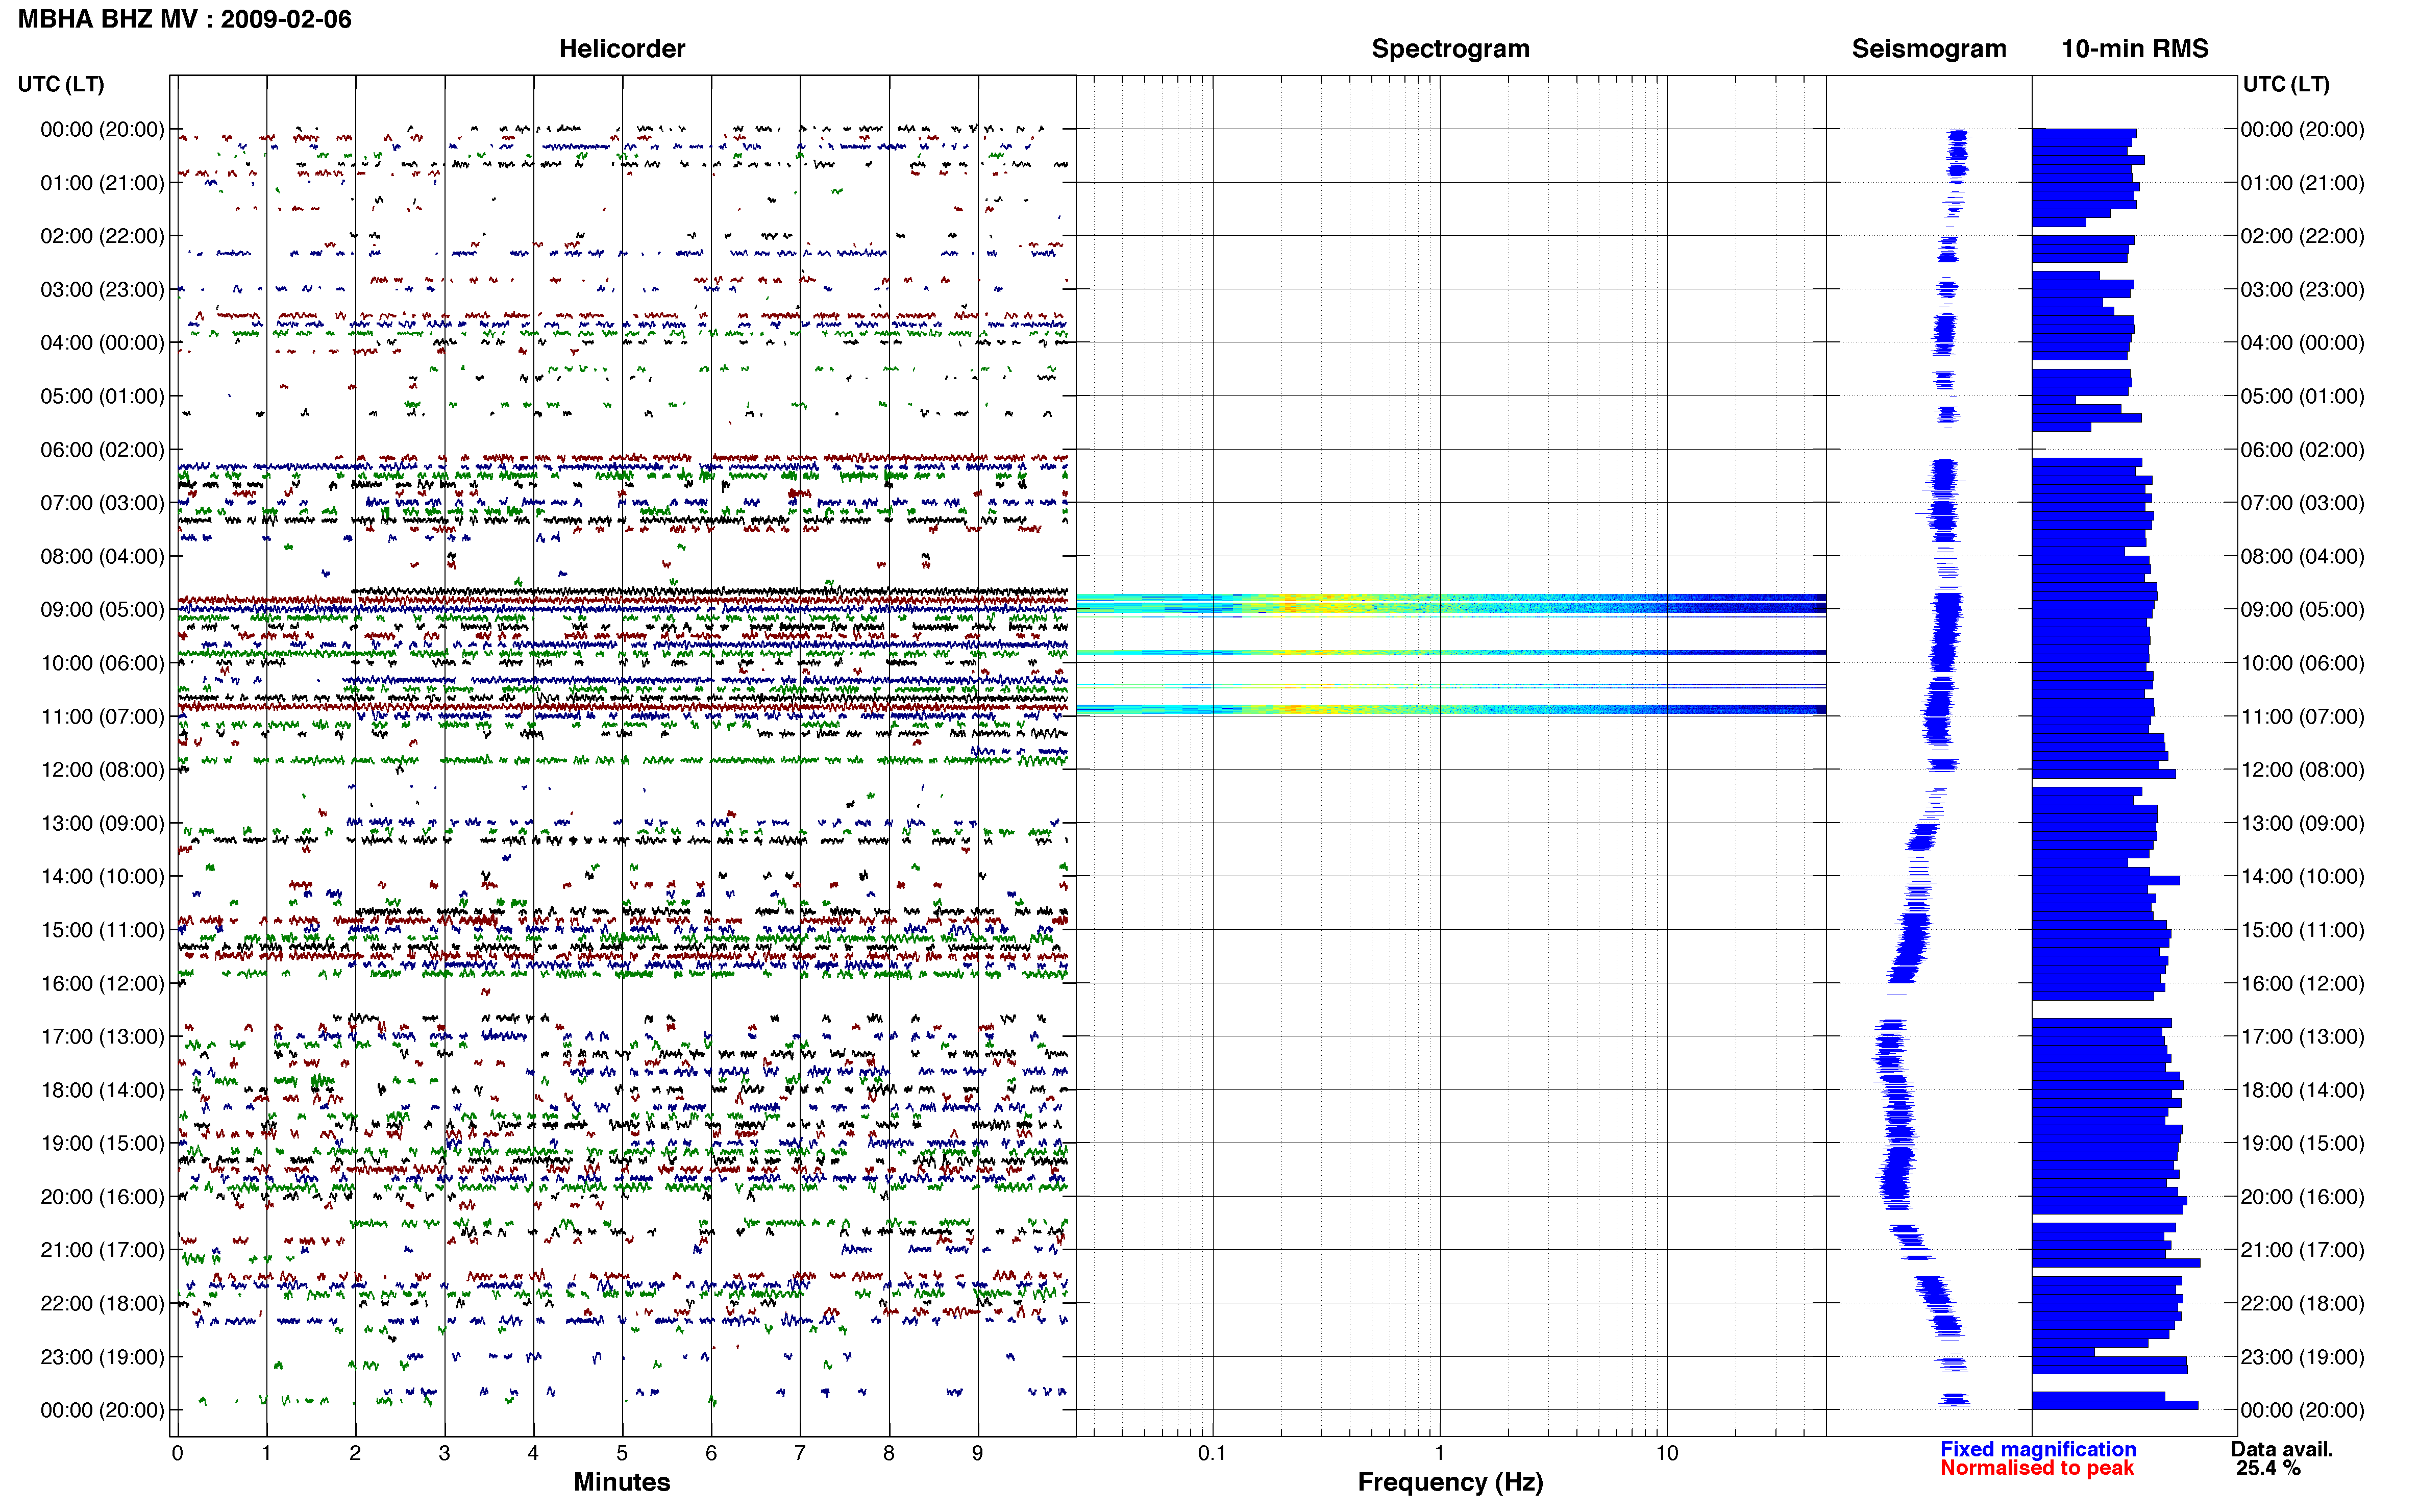2419x1512 pixels.
Task: Click minutes axis tick '5'
Action: click(622, 1453)
